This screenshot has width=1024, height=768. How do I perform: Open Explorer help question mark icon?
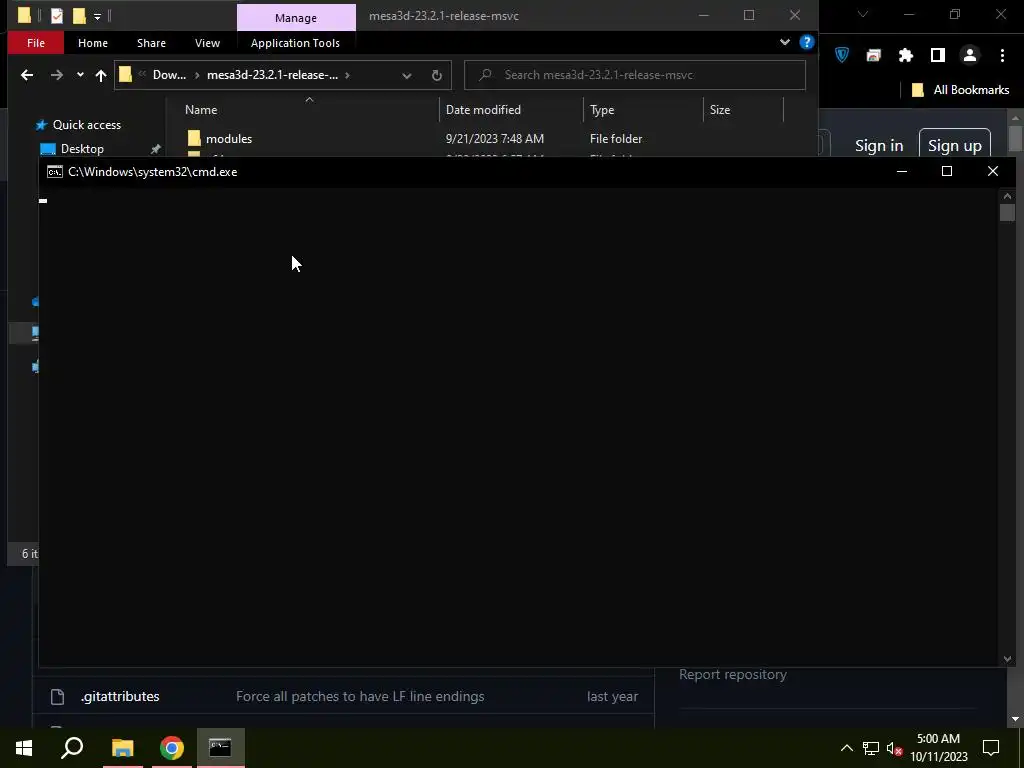click(x=807, y=42)
